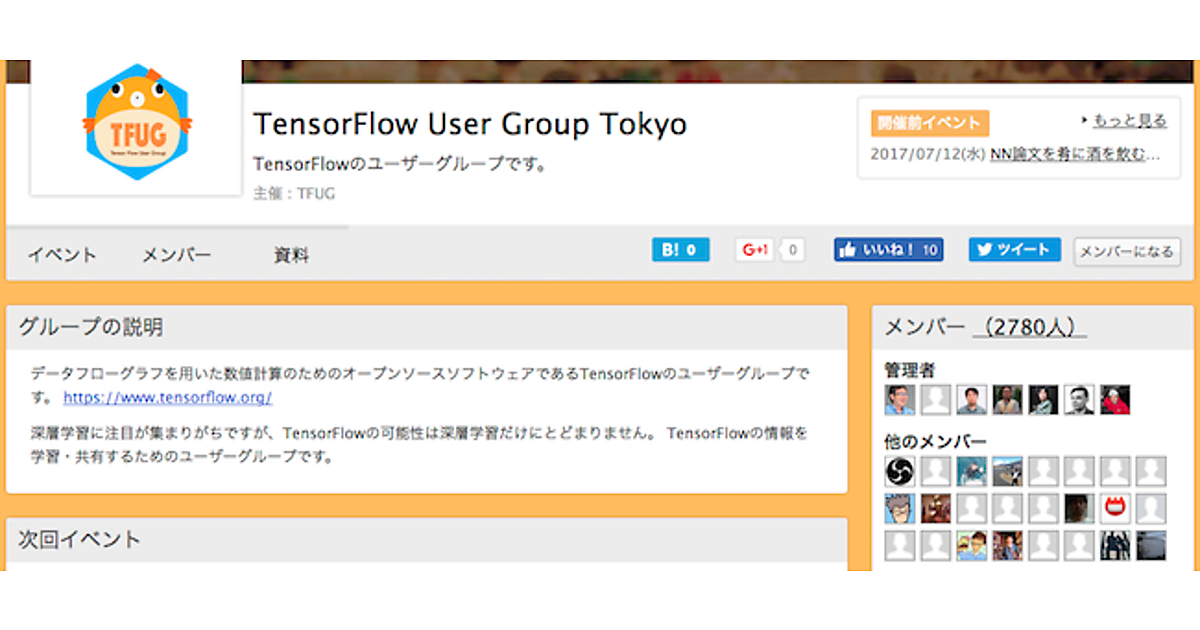
Task: Click the 次回イベント section heading
Action: (80, 539)
